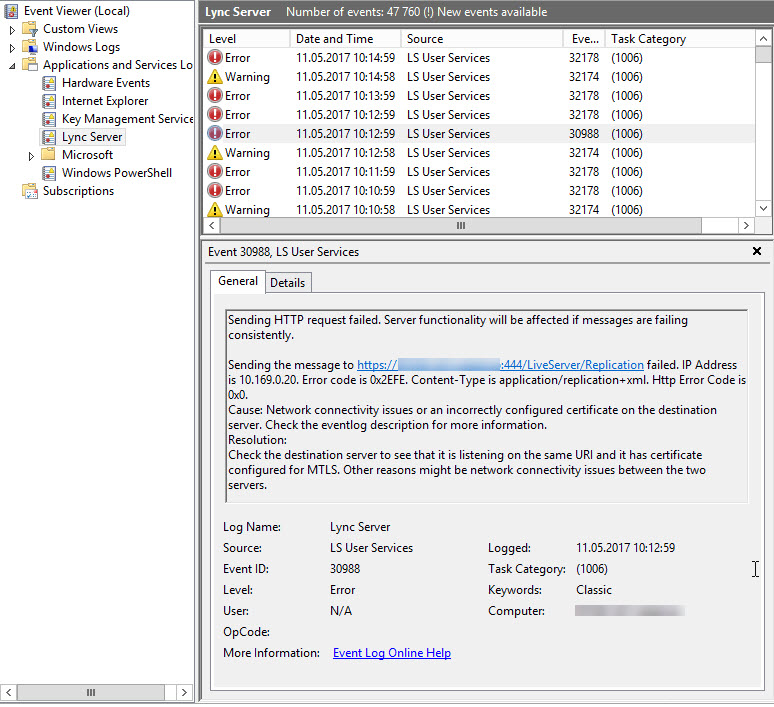Click the Event Viewer (Local) root icon
The image size is (774, 707).
tap(11, 11)
